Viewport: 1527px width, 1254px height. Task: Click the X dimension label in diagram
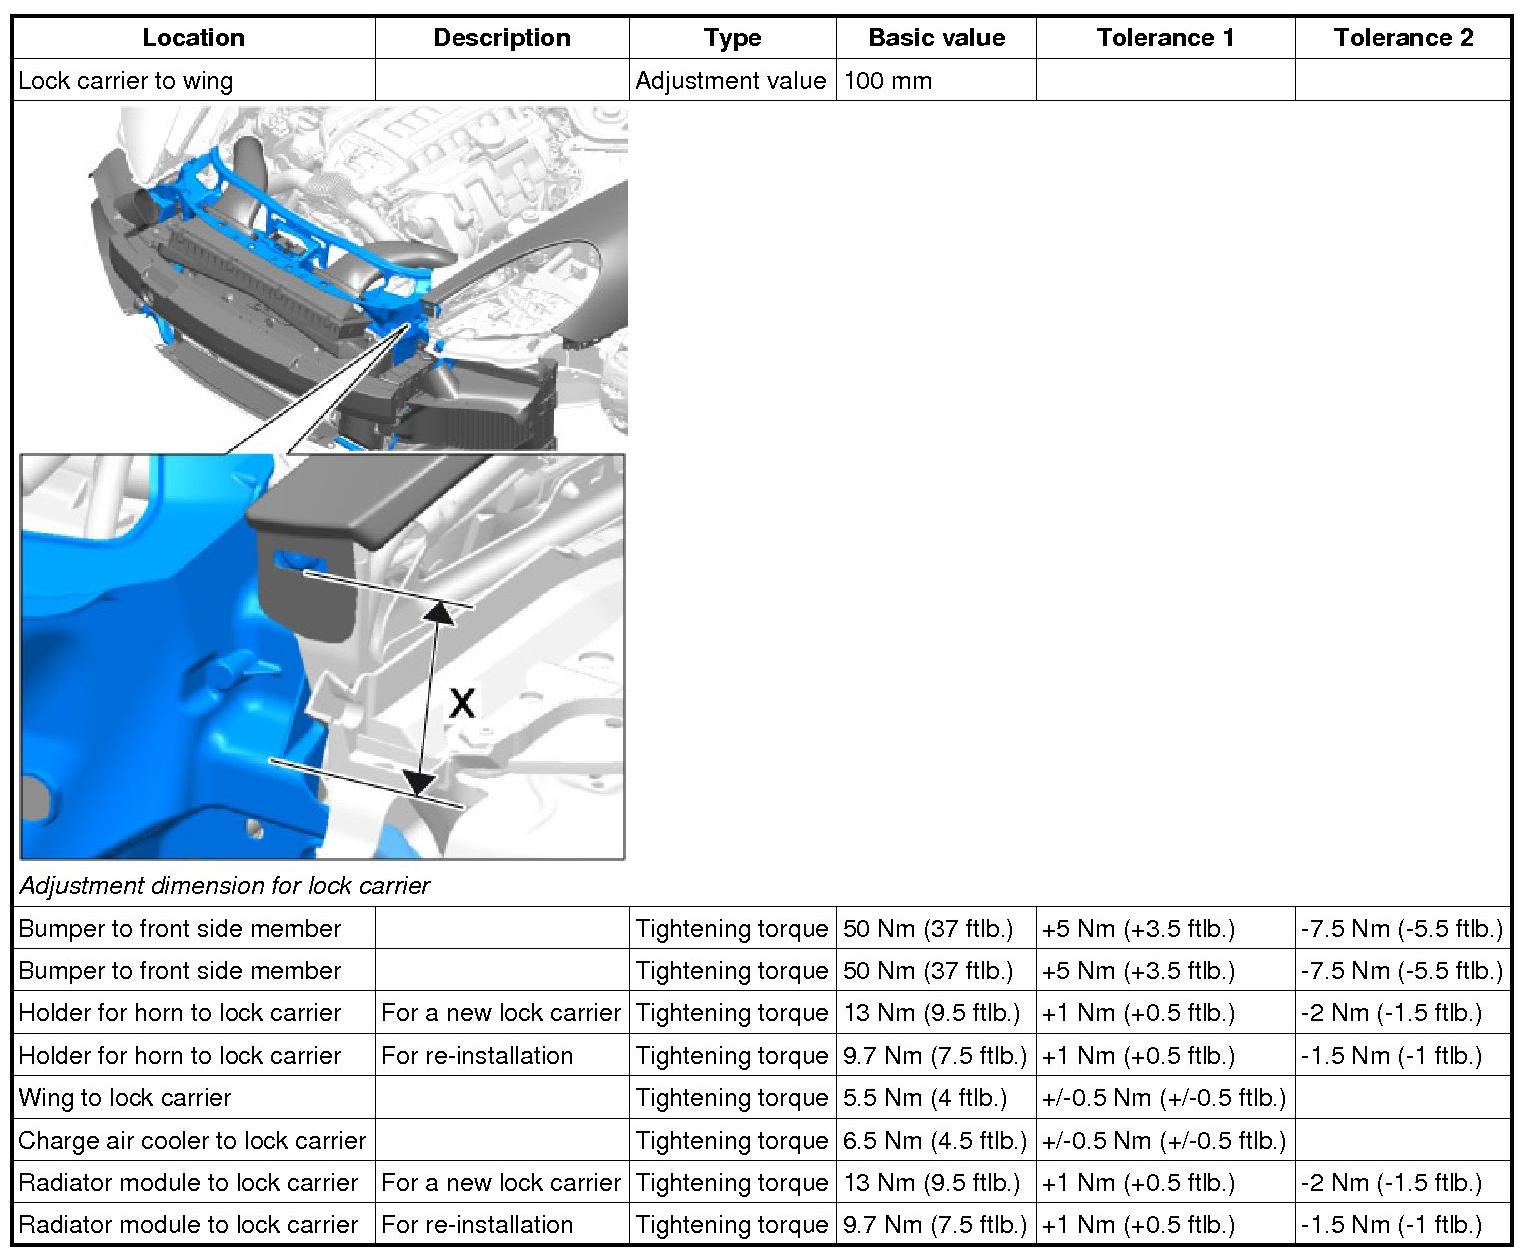pos(462,703)
